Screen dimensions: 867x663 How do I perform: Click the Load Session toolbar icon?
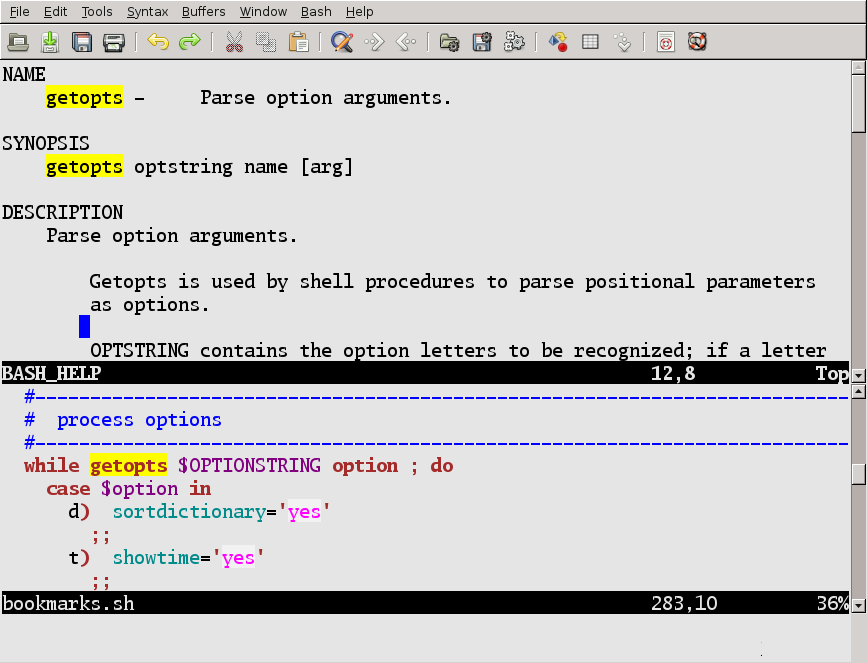click(449, 42)
